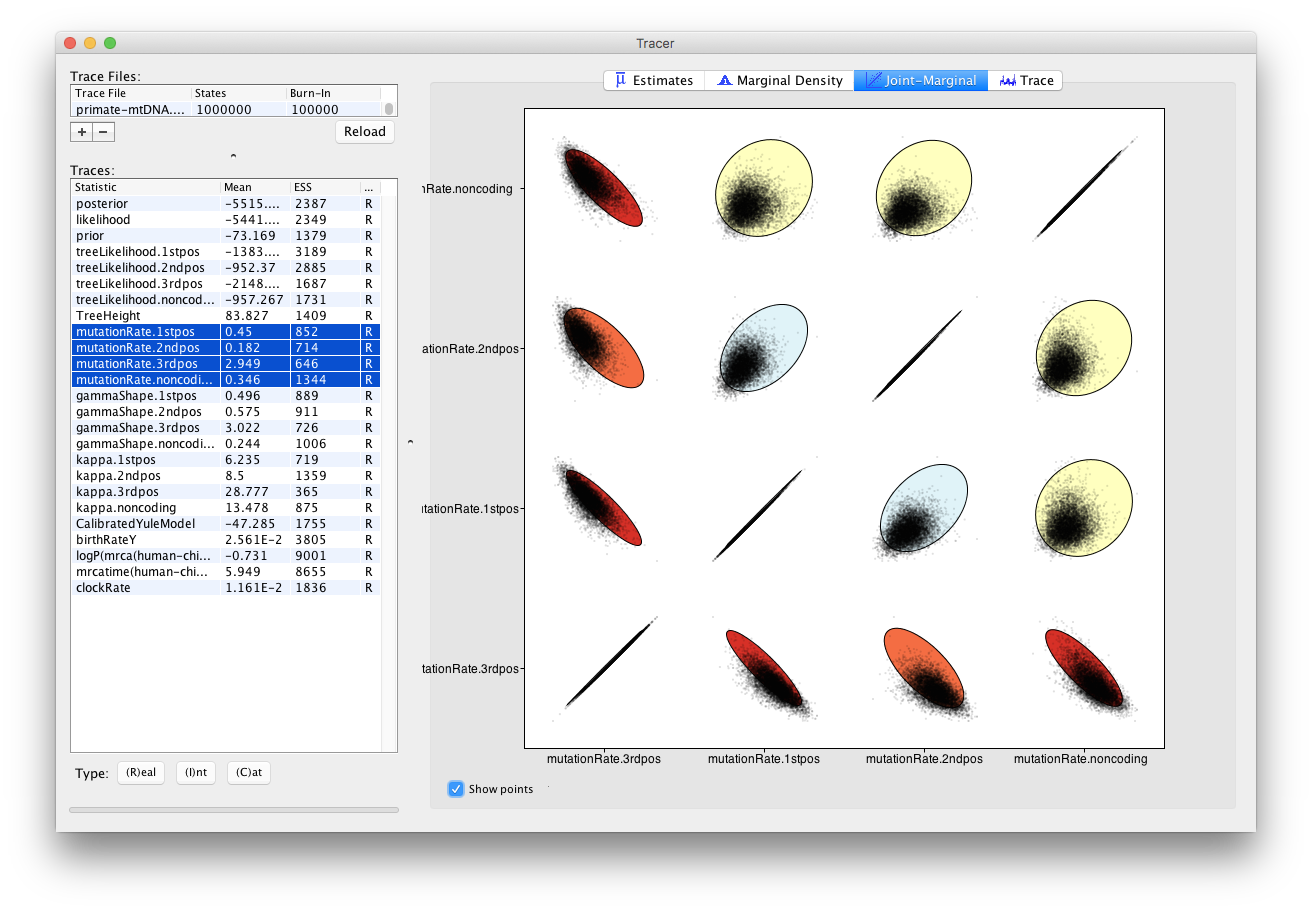Switch to Marginal Density tab
Image resolution: width=1312 pixels, height=912 pixels.
[779, 80]
